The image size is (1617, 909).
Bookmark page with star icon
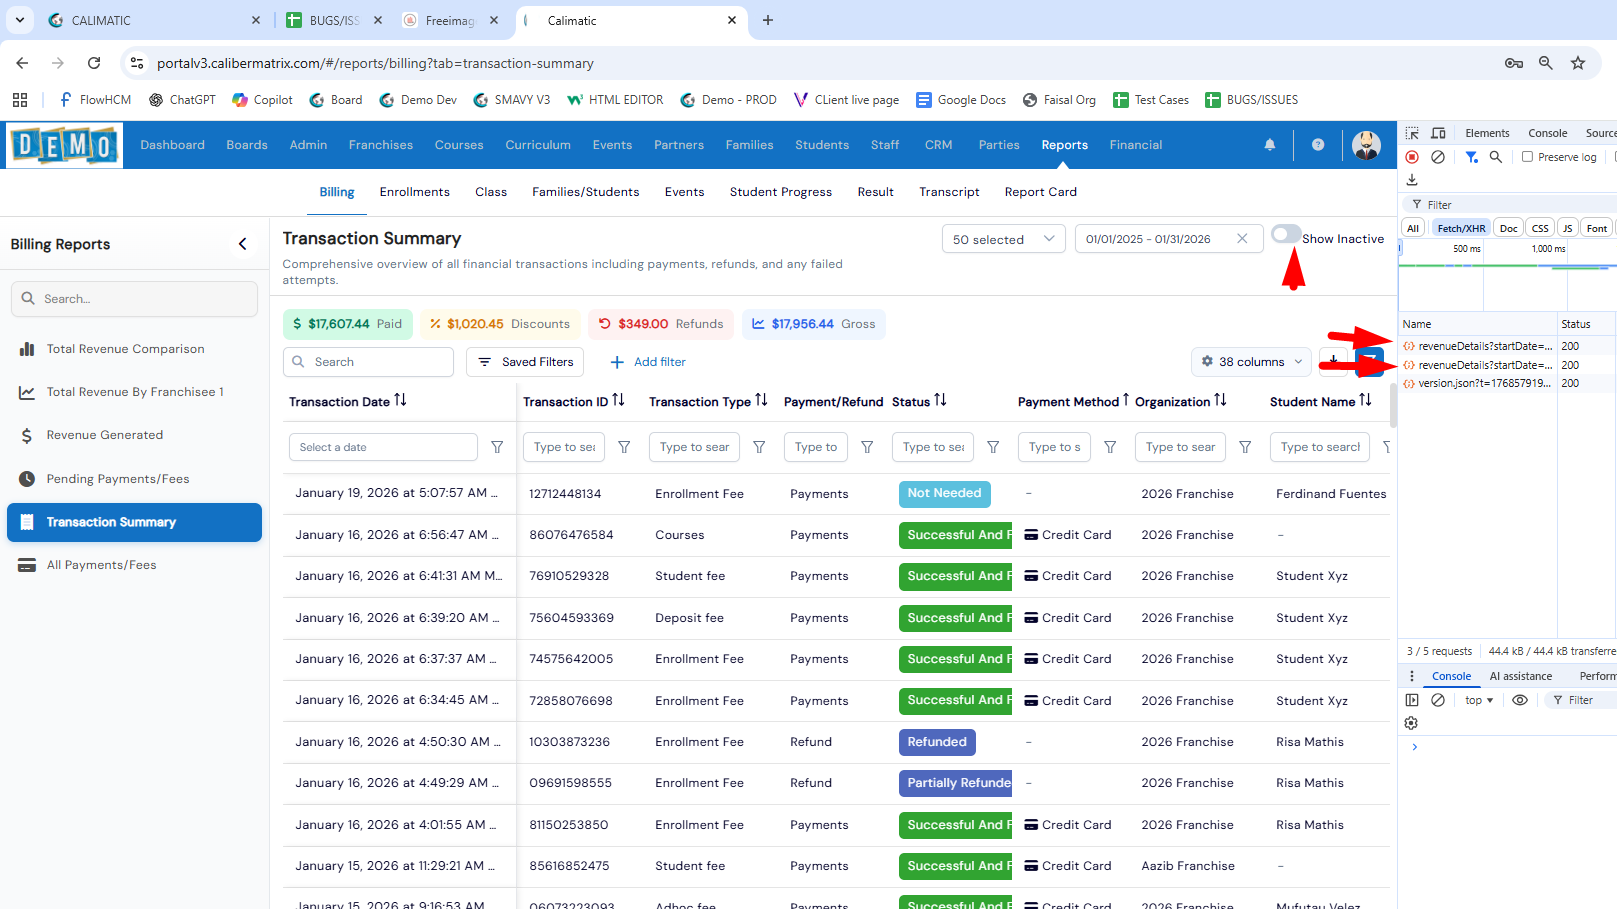1578,63
